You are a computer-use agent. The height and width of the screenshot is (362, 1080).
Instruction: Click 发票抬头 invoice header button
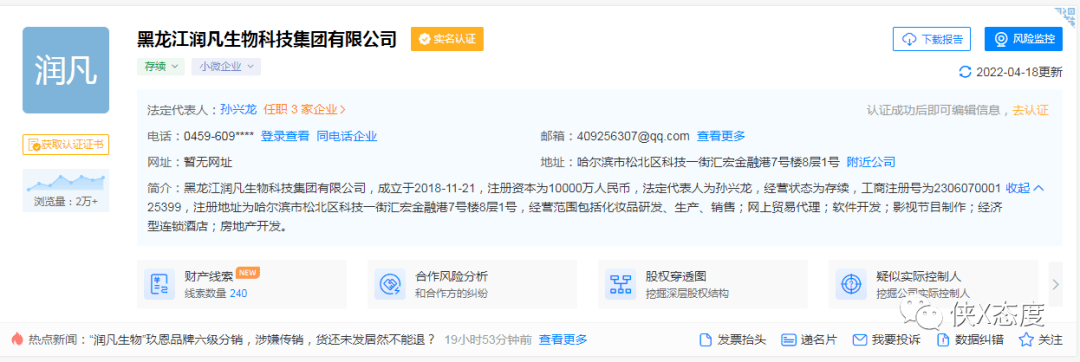732,340
